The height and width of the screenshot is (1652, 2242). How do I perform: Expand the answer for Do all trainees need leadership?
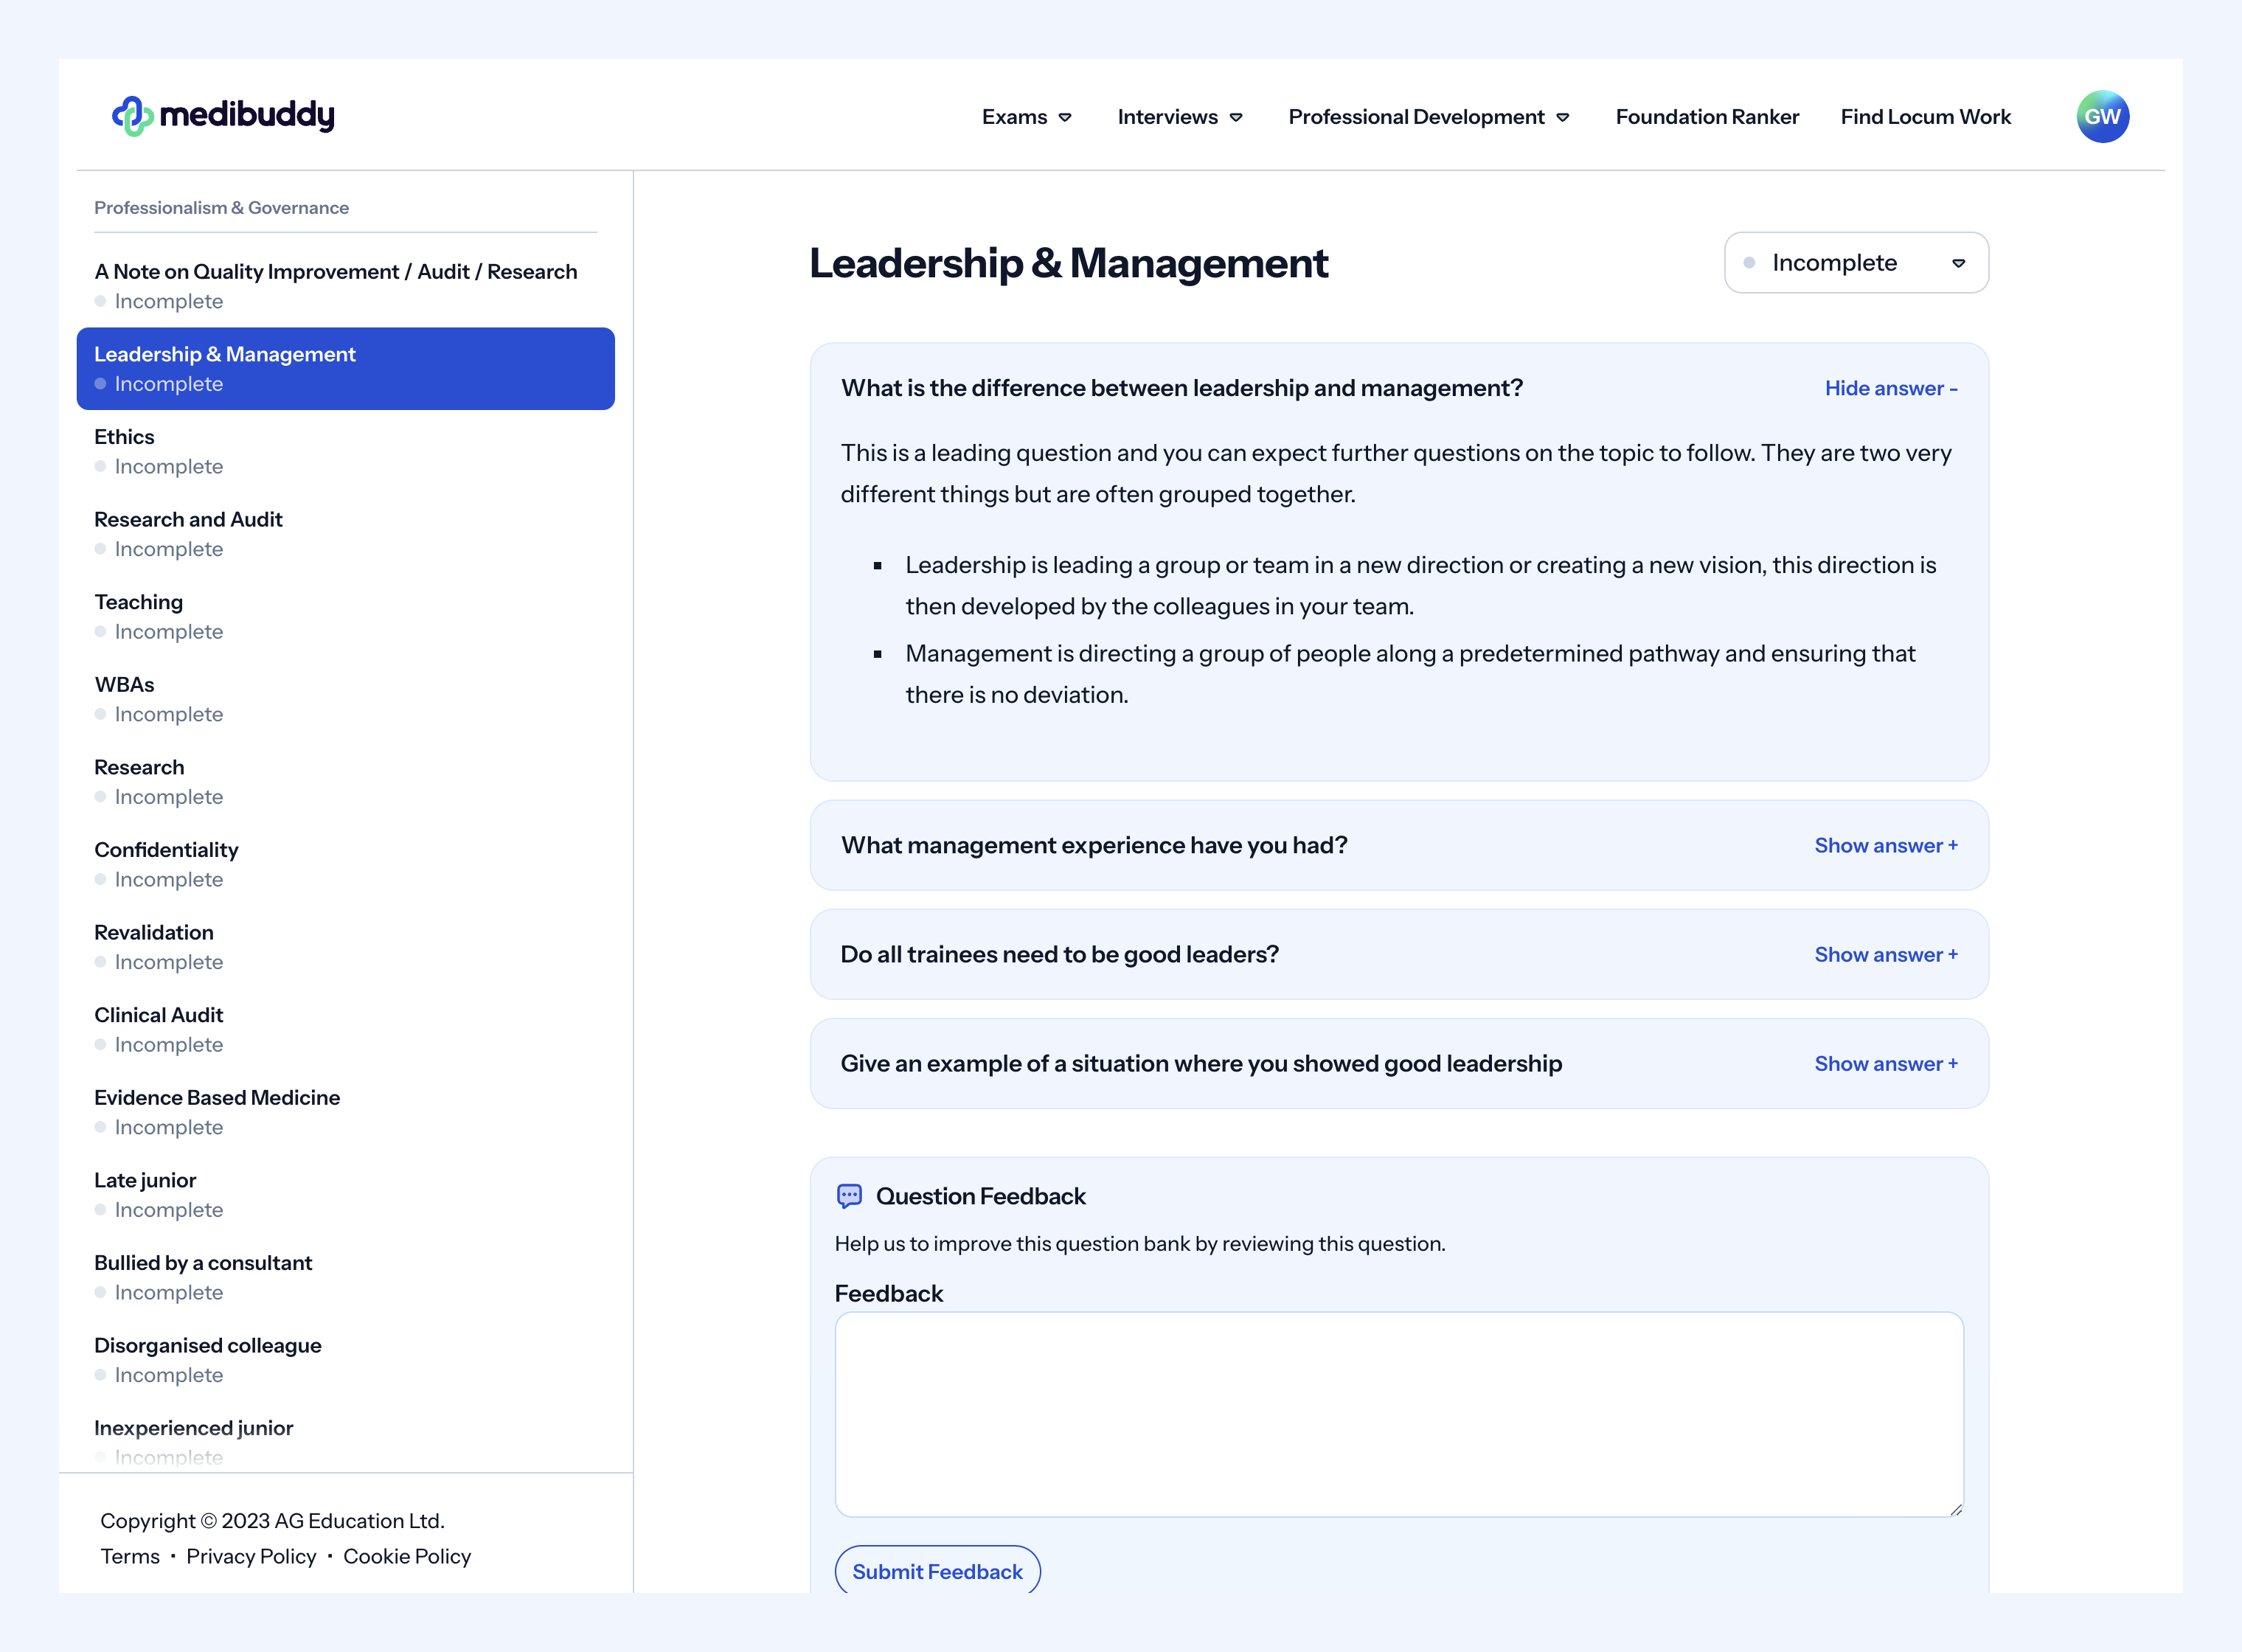pos(1885,952)
